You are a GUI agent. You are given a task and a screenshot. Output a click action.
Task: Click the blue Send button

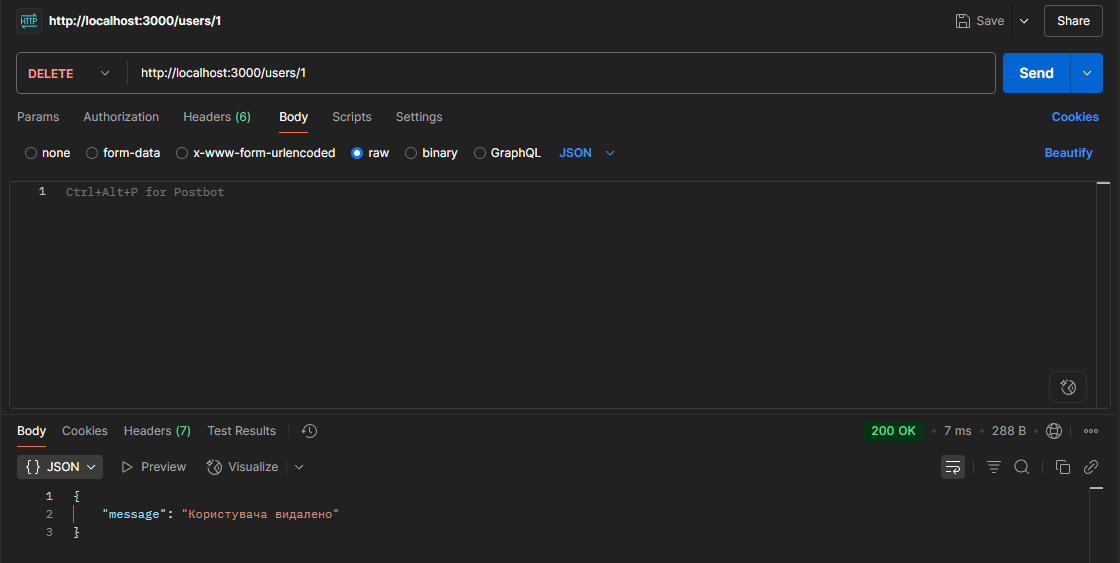coord(1036,73)
